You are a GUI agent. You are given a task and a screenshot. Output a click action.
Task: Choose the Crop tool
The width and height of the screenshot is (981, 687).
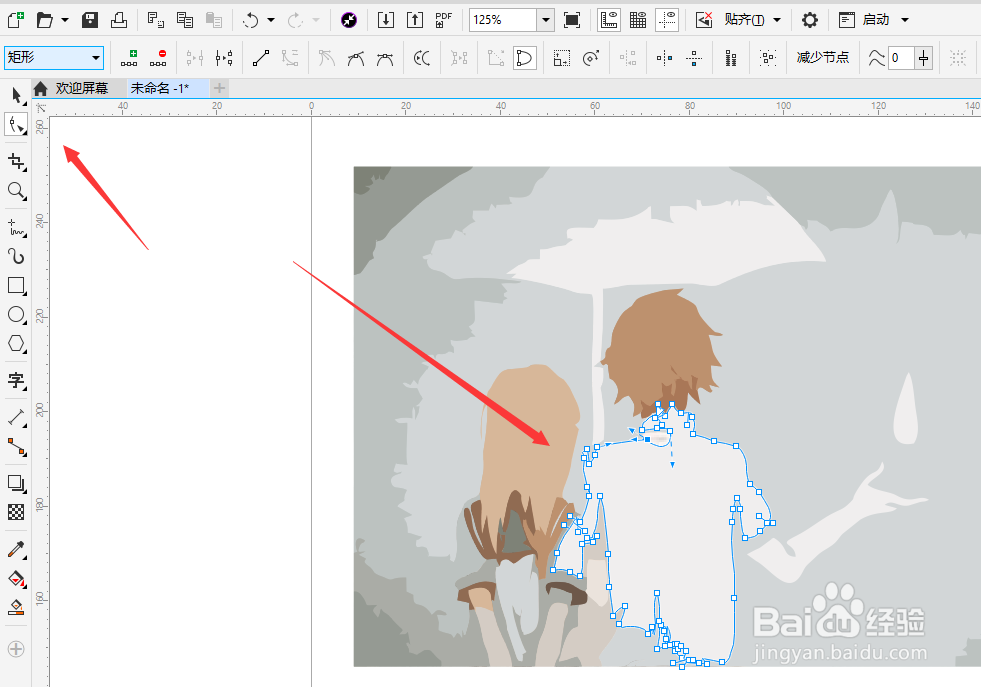pos(16,162)
